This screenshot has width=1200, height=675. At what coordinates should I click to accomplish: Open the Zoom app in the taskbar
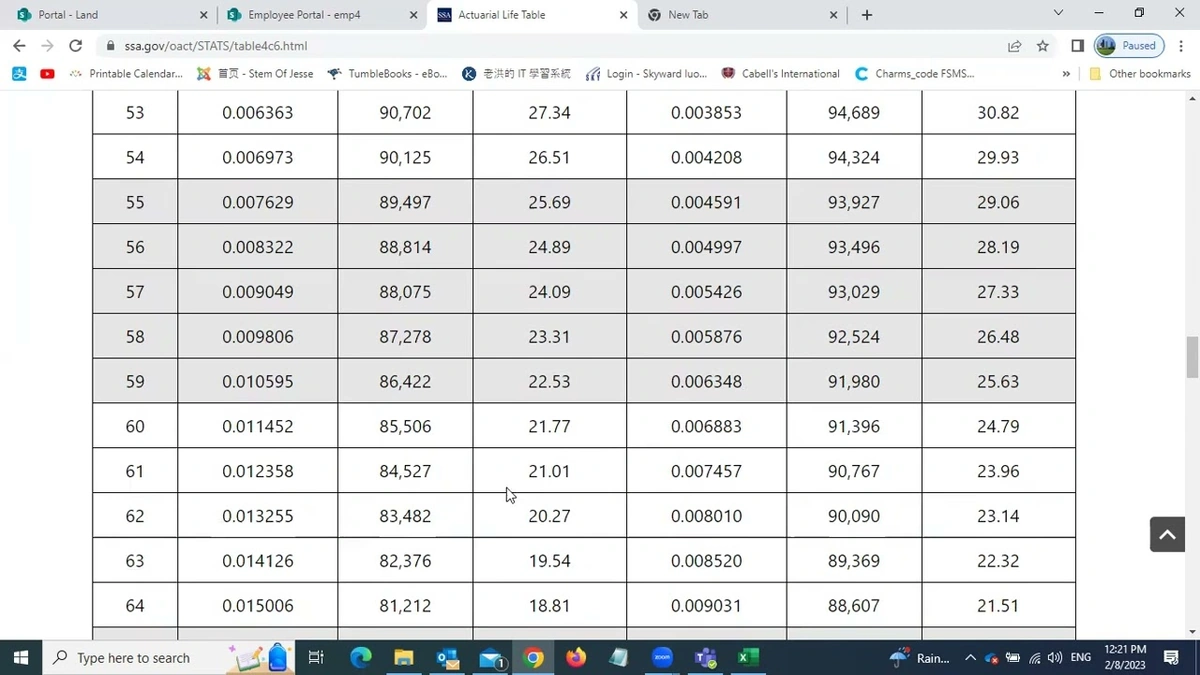point(662,657)
